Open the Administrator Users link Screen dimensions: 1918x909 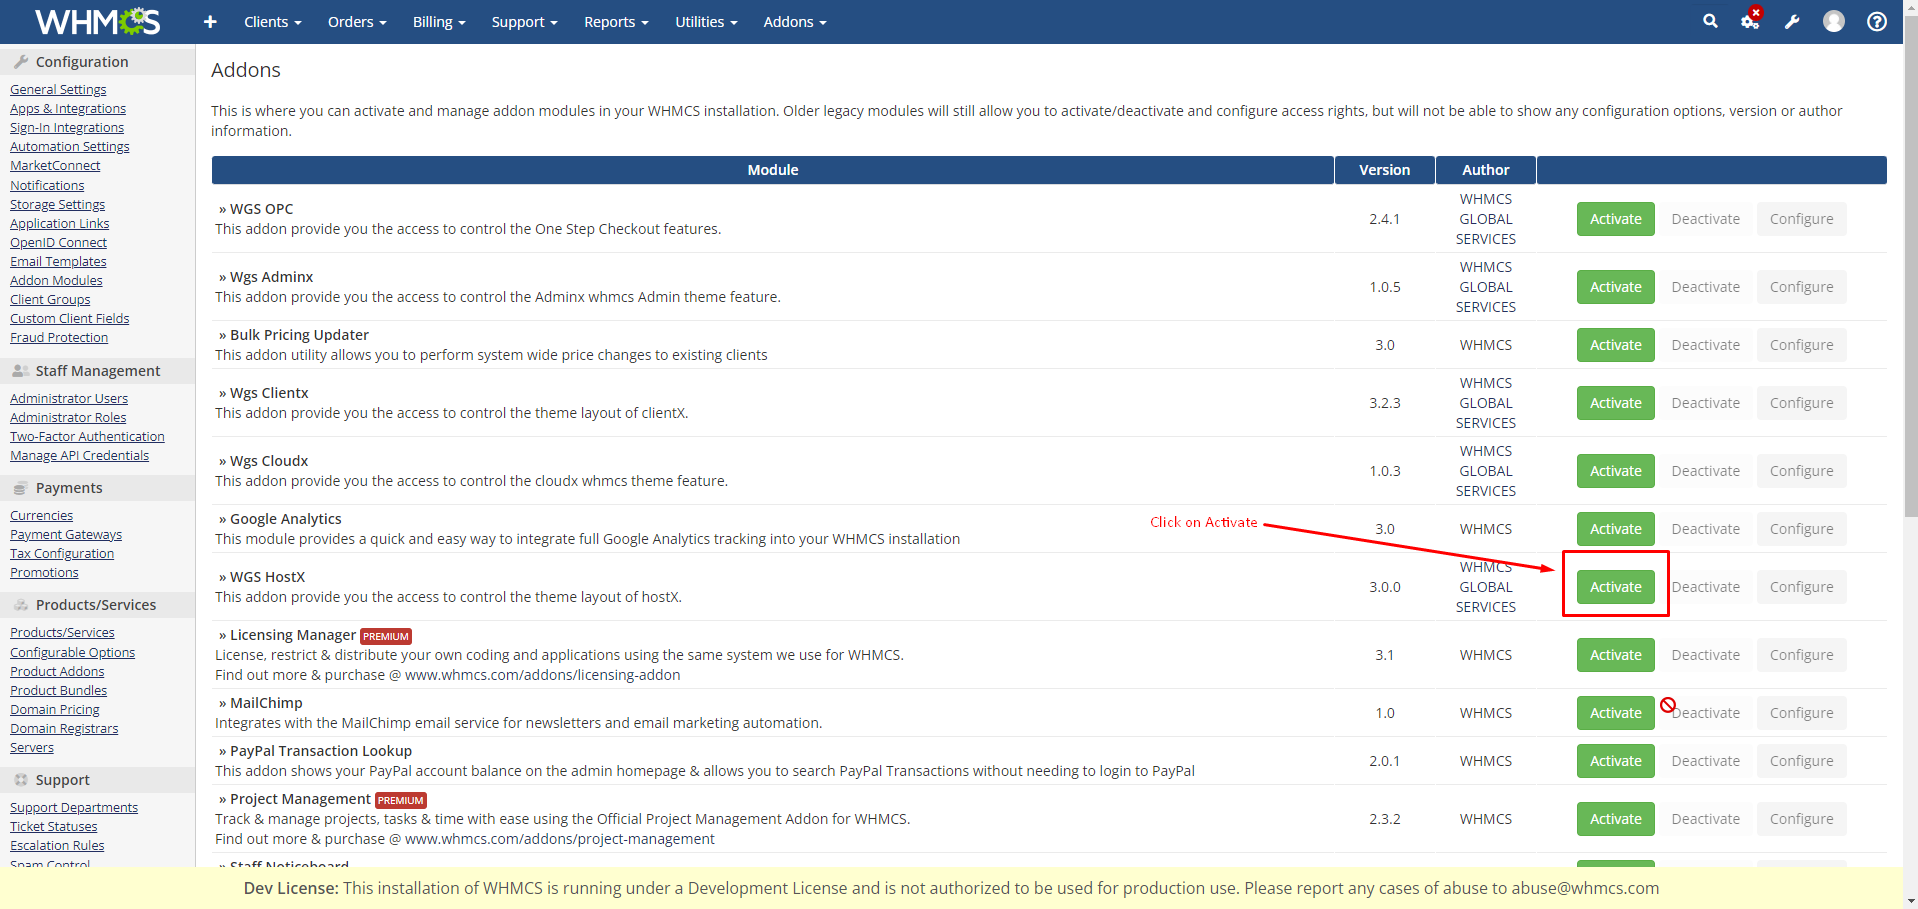pyautogui.click(x=69, y=399)
